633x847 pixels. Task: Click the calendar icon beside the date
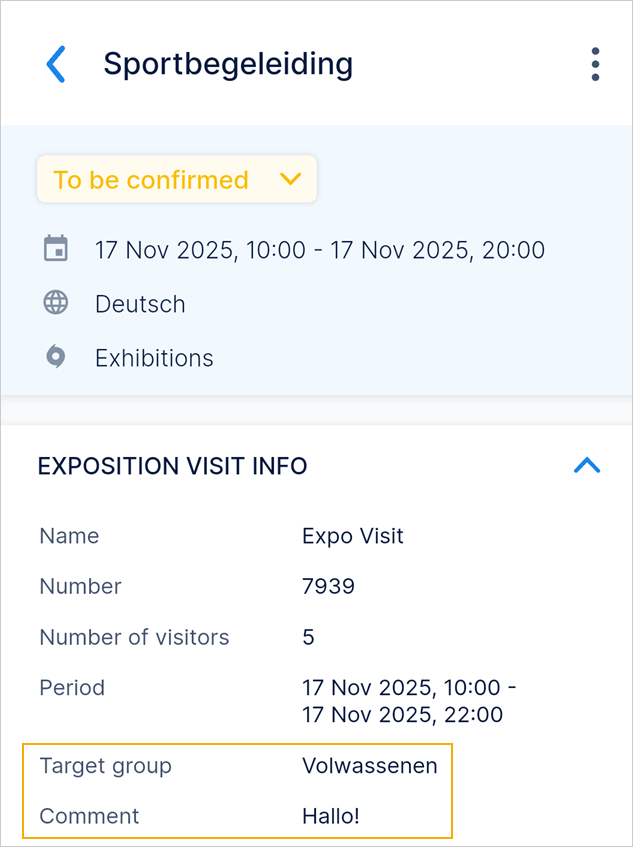(x=56, y=248)
